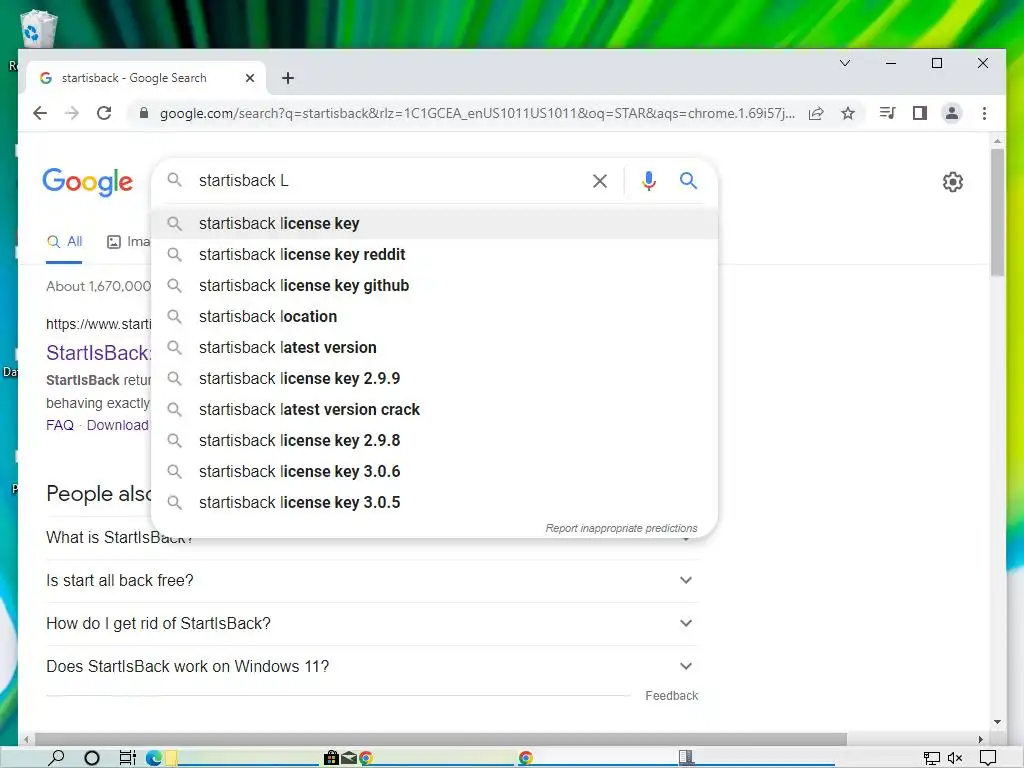Pick 'startisback license key 2.9.8' suggestion
The height and width of the screenshot is (768, 1024).
pos(434,441)
